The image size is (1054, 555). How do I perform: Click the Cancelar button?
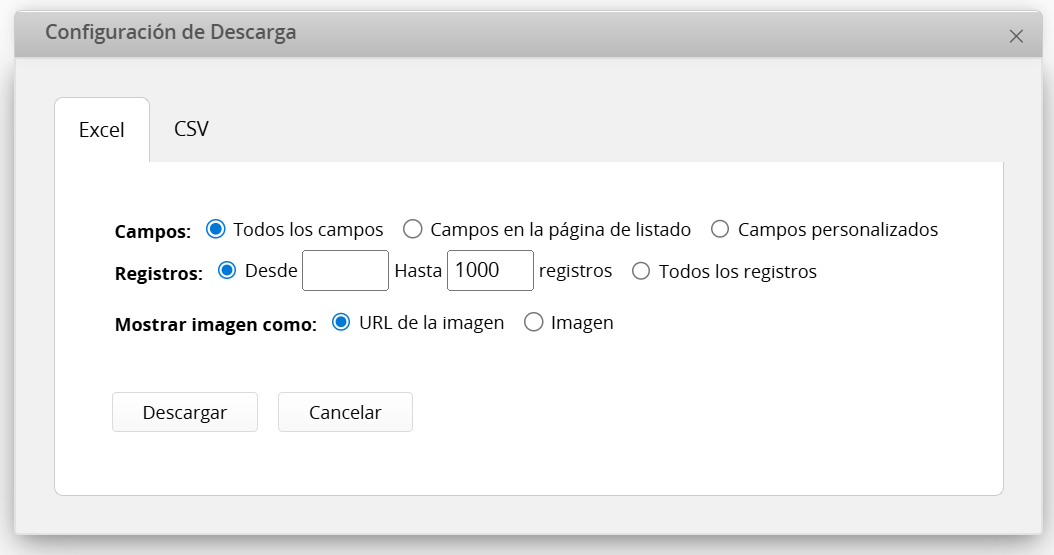(x=345, y=412)
